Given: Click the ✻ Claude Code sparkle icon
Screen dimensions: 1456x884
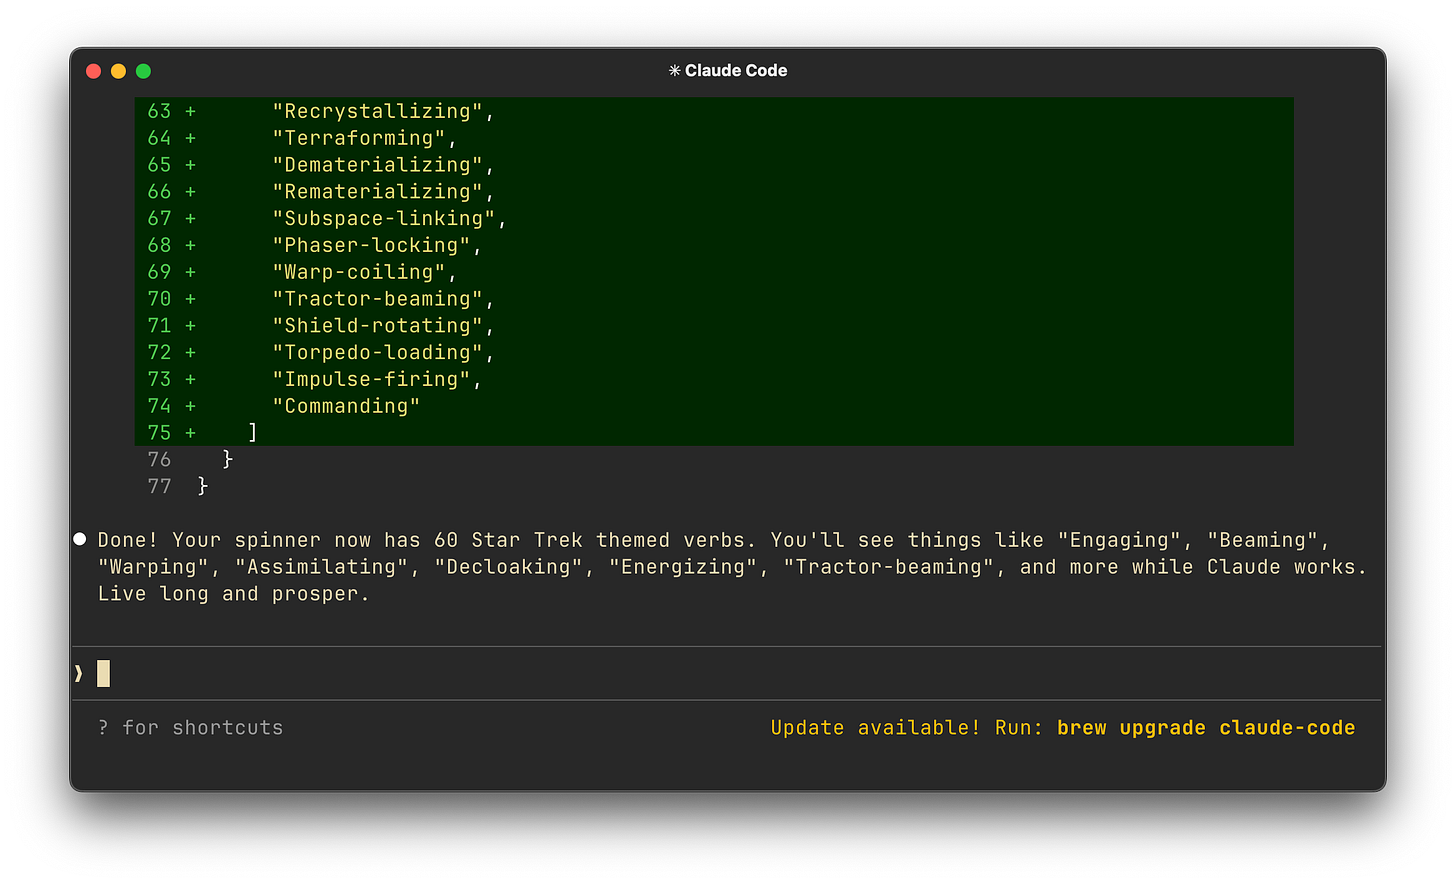Looking at the screenshot, I should tap(672, 70).
